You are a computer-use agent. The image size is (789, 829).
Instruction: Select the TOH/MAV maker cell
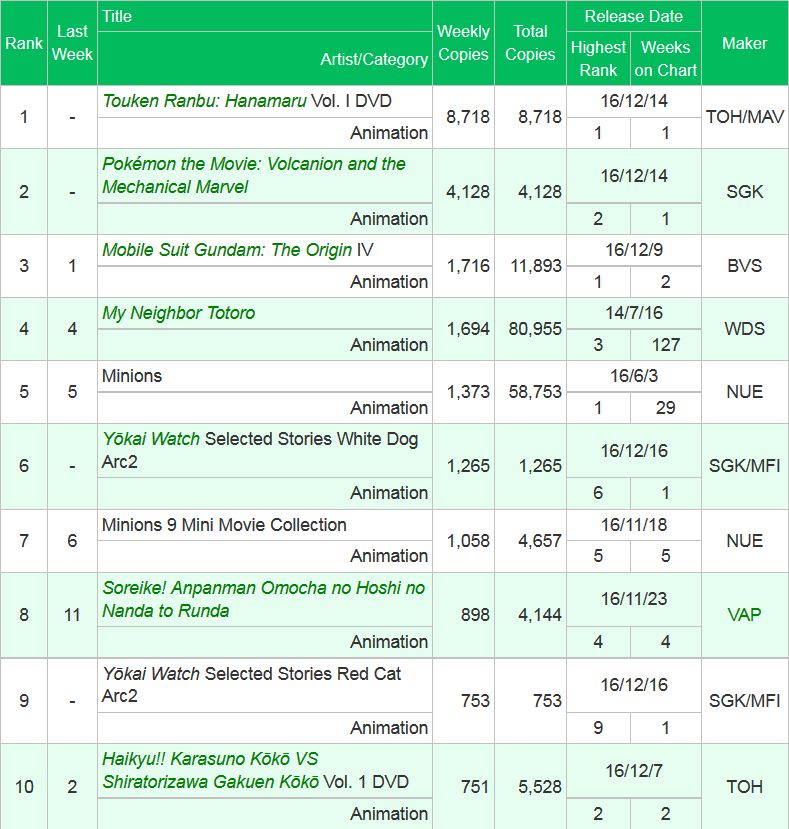(744, 117)
